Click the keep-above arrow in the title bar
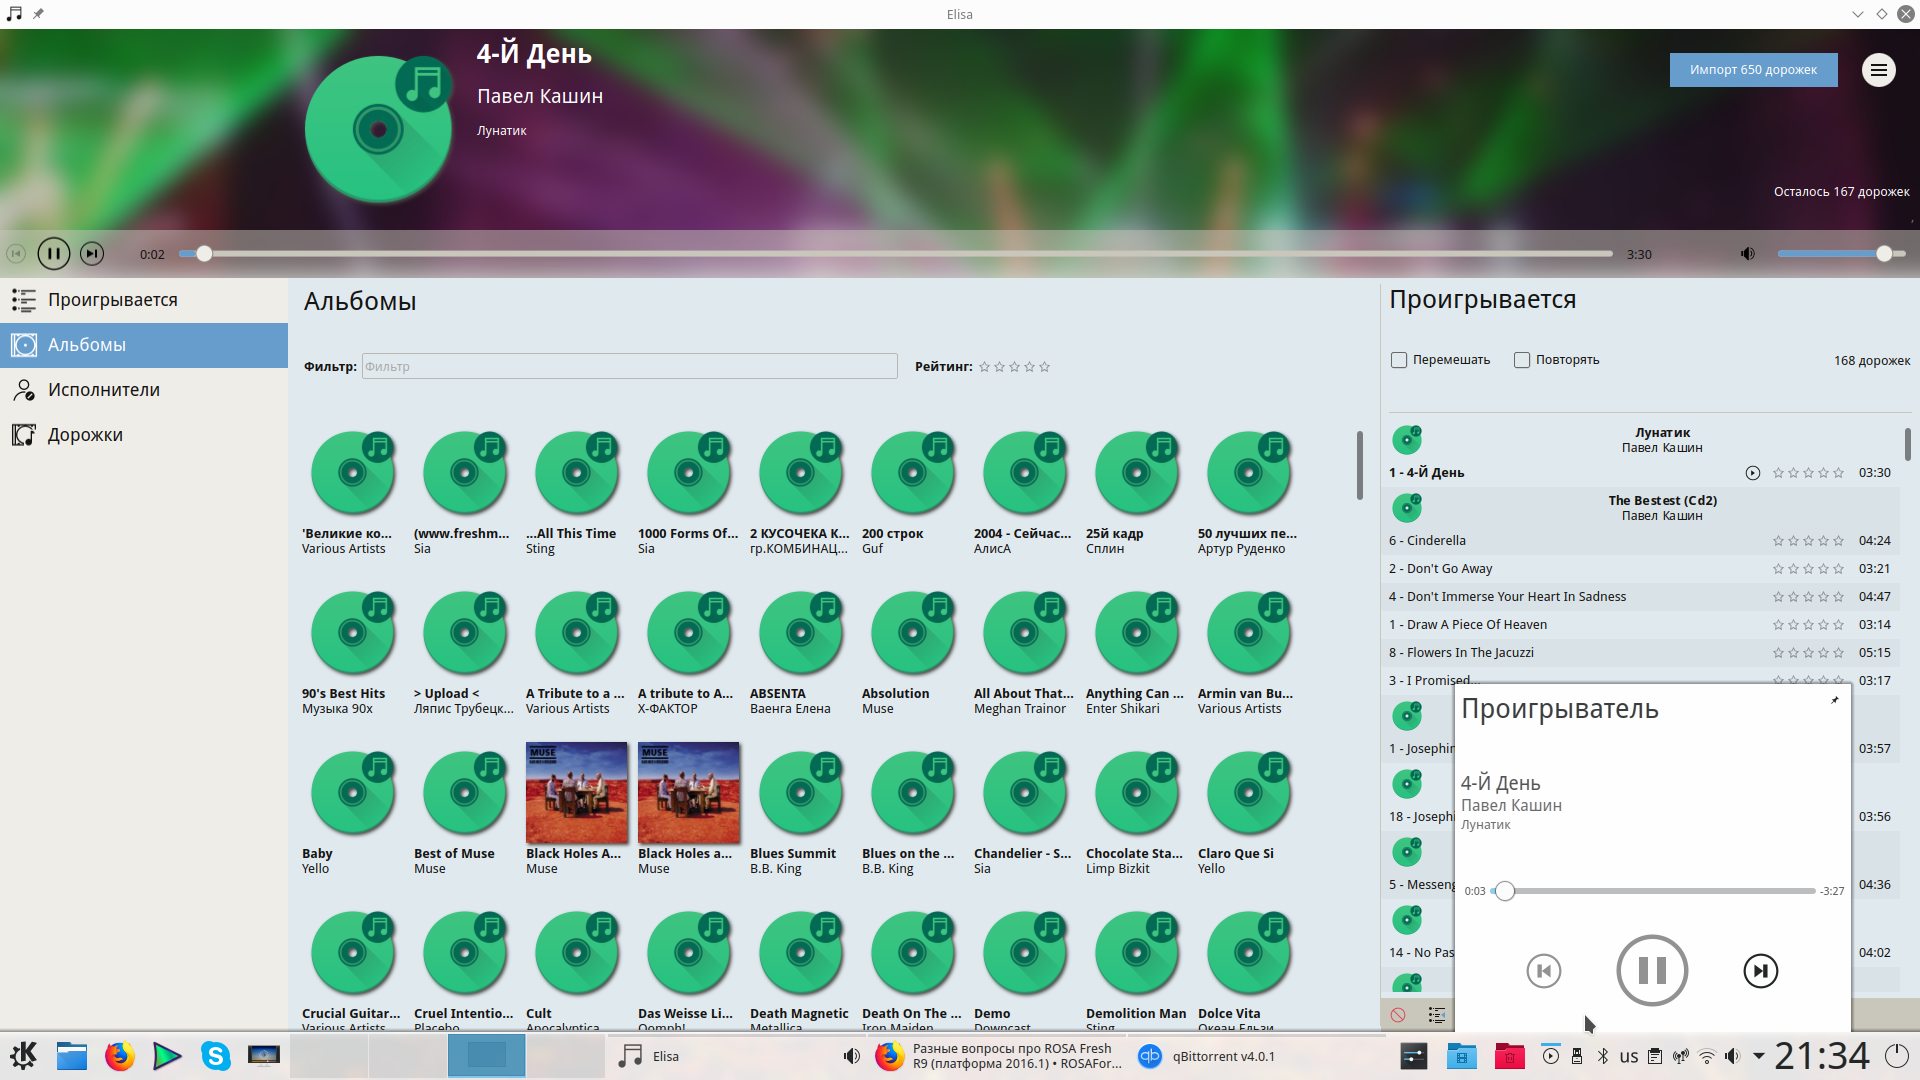Screen dimensions: 1920x1080 pyautogui.click(x=1857, y=14)
